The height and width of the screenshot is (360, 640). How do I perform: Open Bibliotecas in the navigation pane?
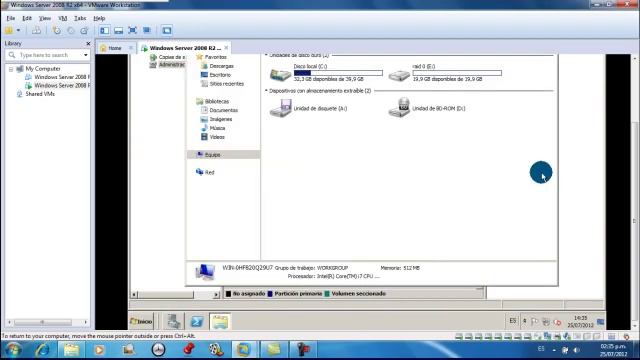[217, 102]
